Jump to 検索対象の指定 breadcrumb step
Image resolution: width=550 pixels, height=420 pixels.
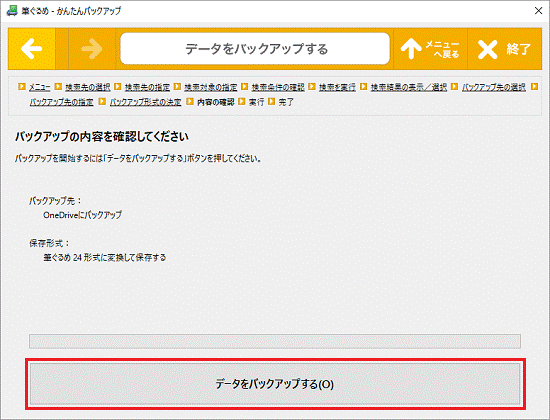(211, 87)
